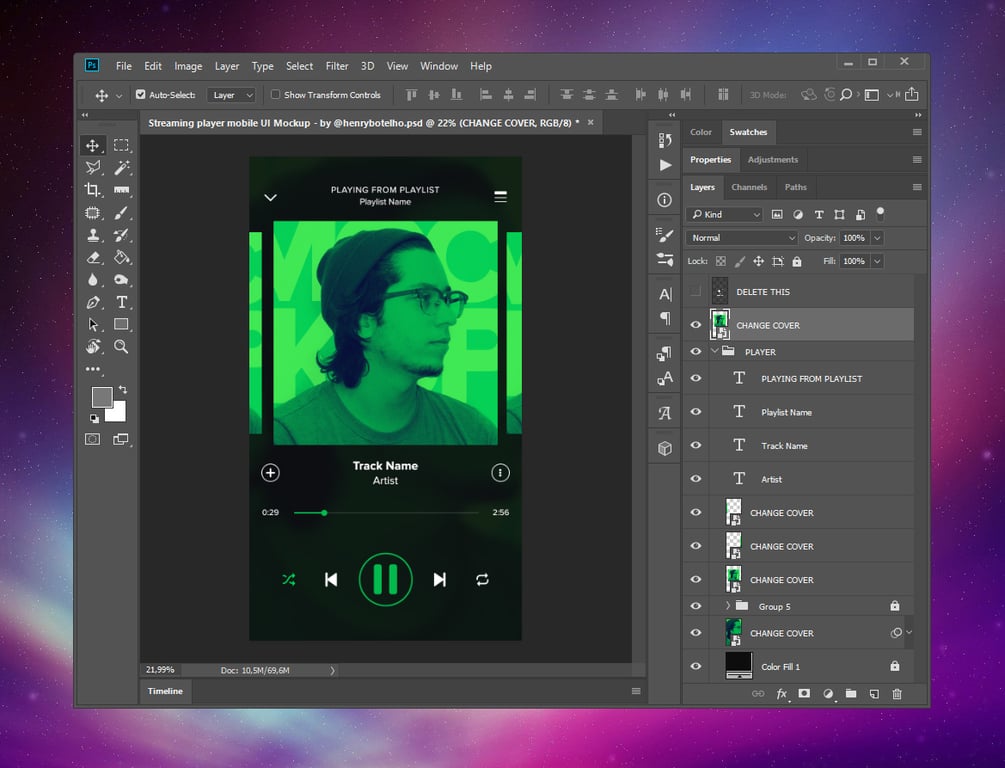Hide the Color Fill 1 layer
This screenshot has height=768, width=1005.
pos(695,667)
